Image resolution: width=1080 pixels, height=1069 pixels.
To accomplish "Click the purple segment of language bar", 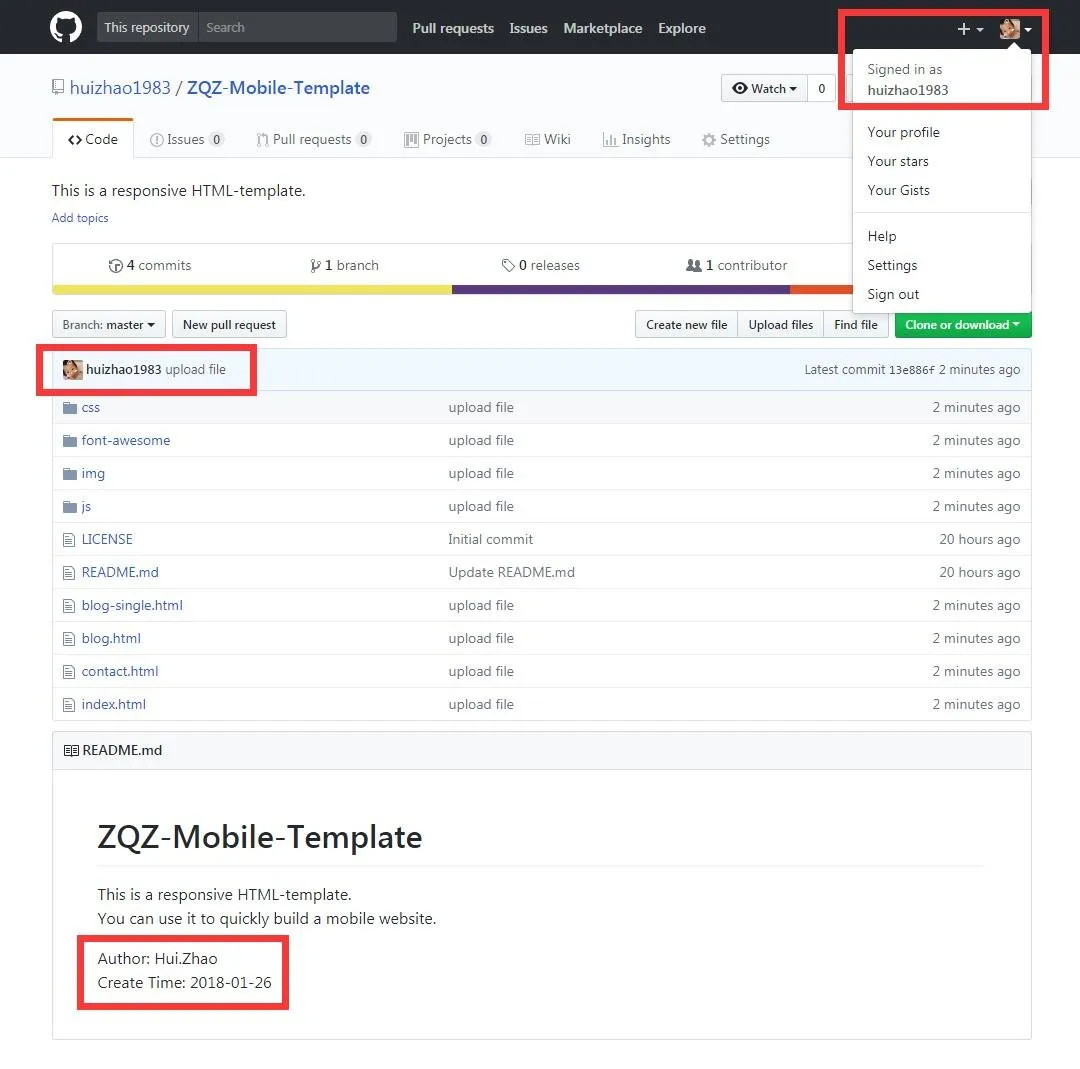I will pyautogui.click(x=621, y=290).
